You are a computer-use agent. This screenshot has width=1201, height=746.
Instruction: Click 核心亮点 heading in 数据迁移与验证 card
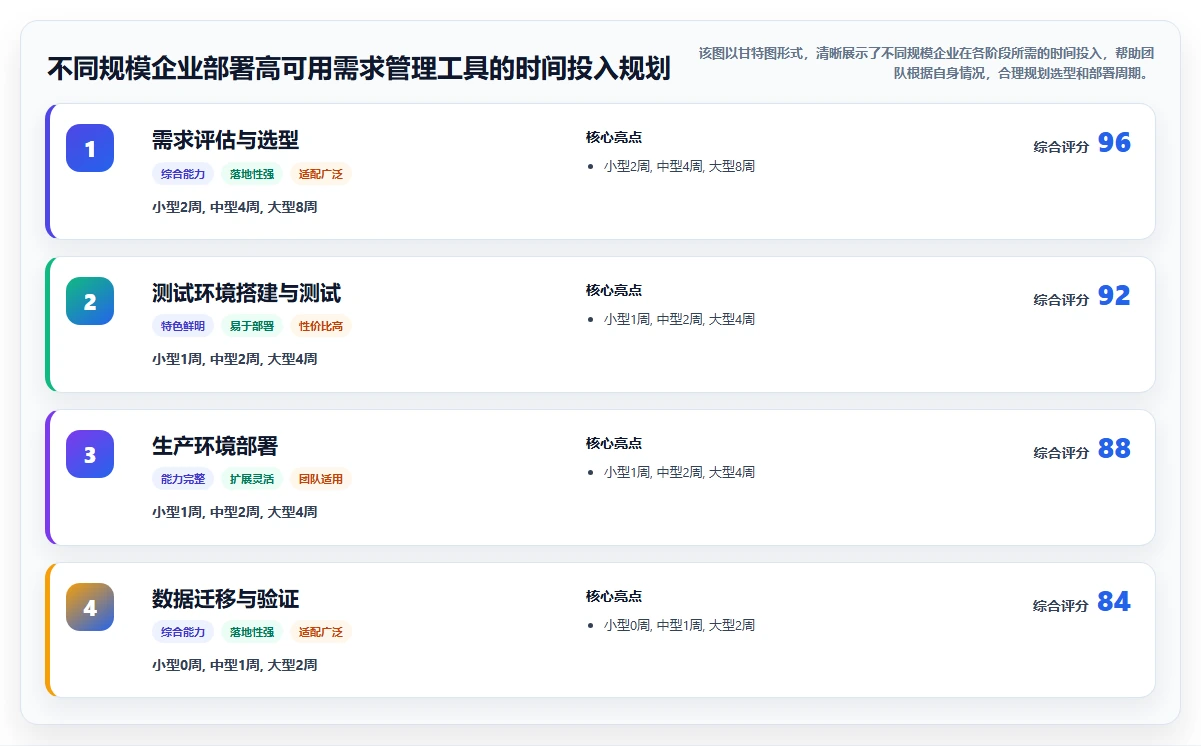coord(614,597)
